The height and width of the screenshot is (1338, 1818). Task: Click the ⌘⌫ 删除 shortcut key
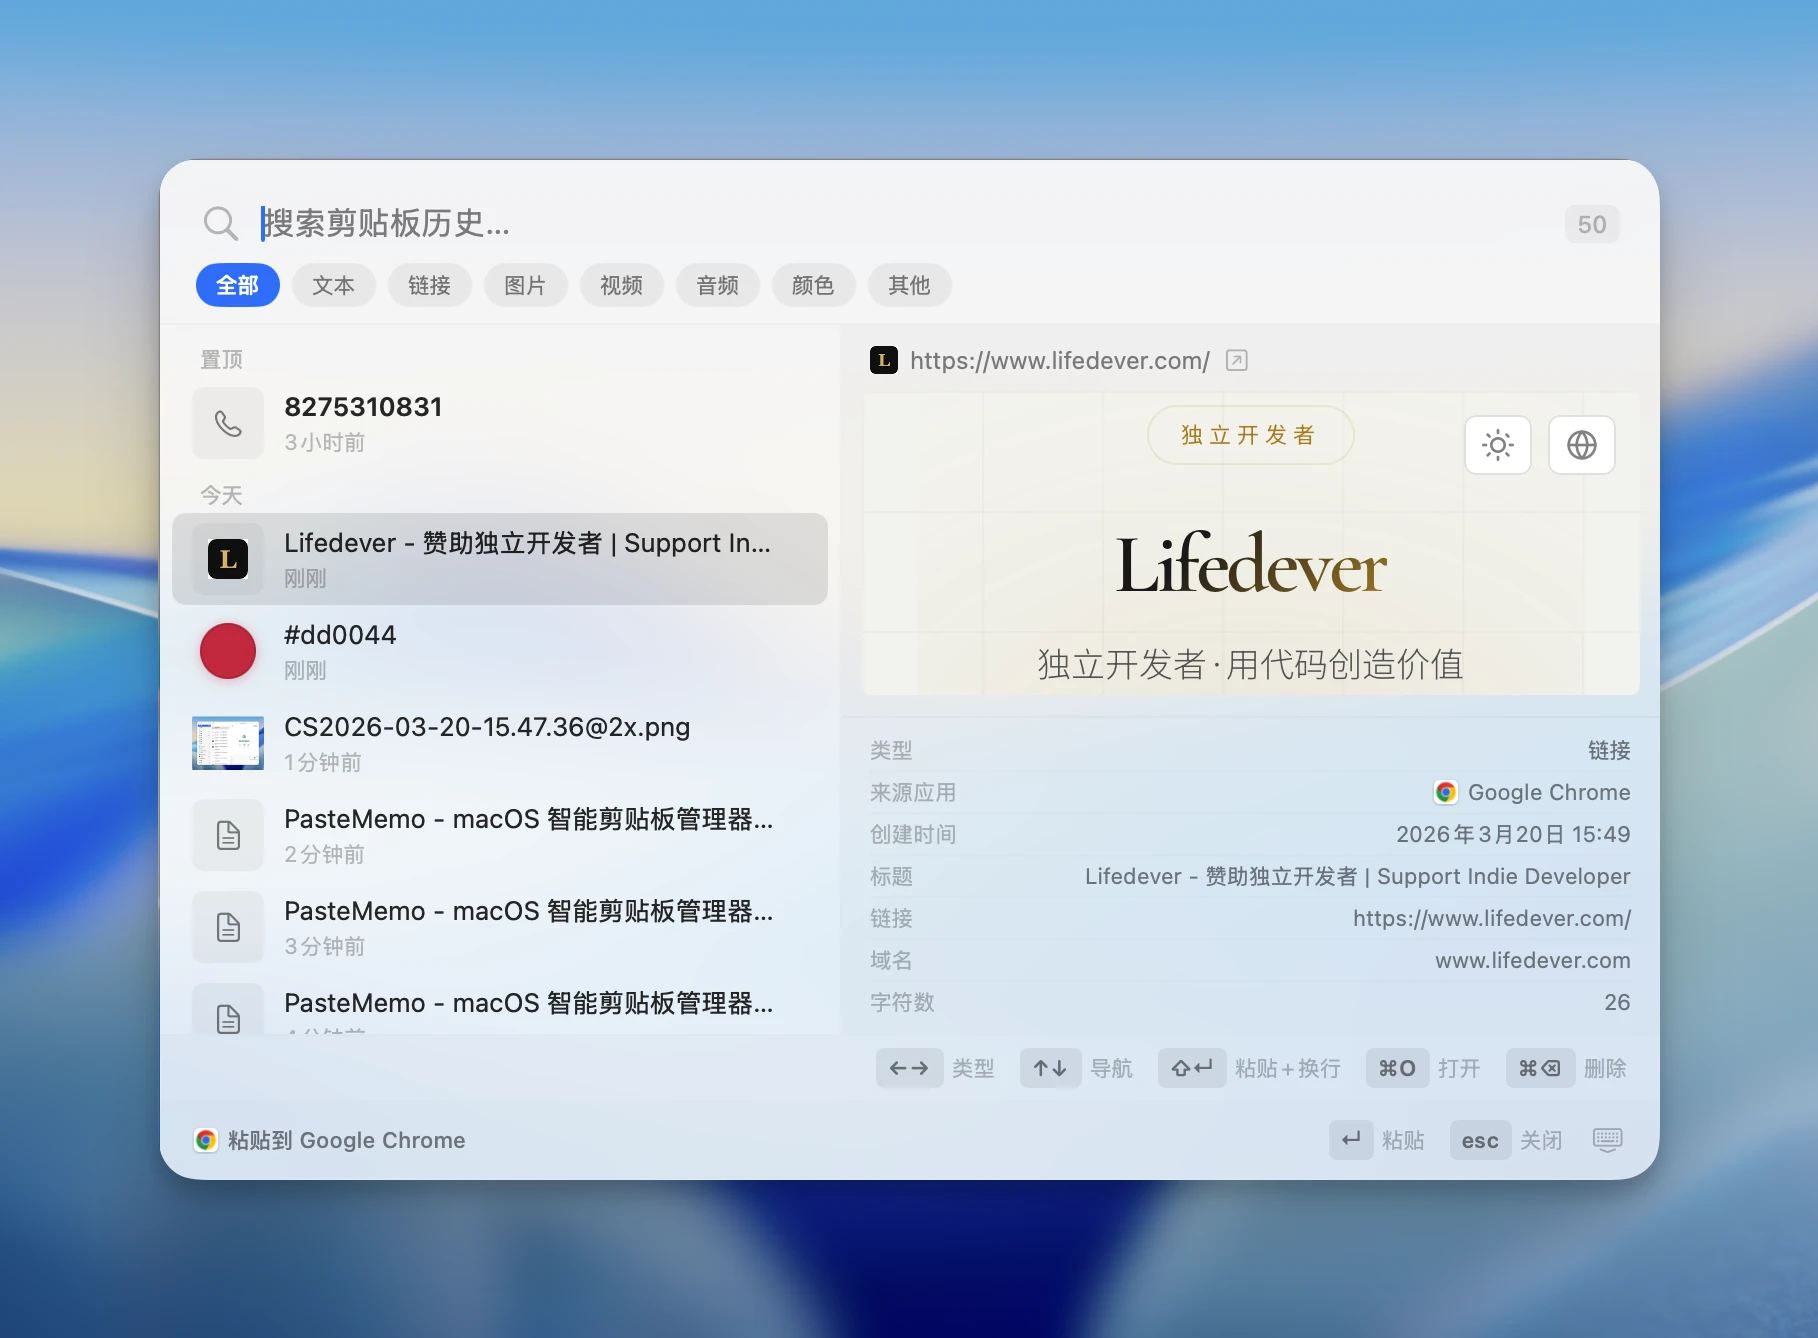coord(1540,1068)
